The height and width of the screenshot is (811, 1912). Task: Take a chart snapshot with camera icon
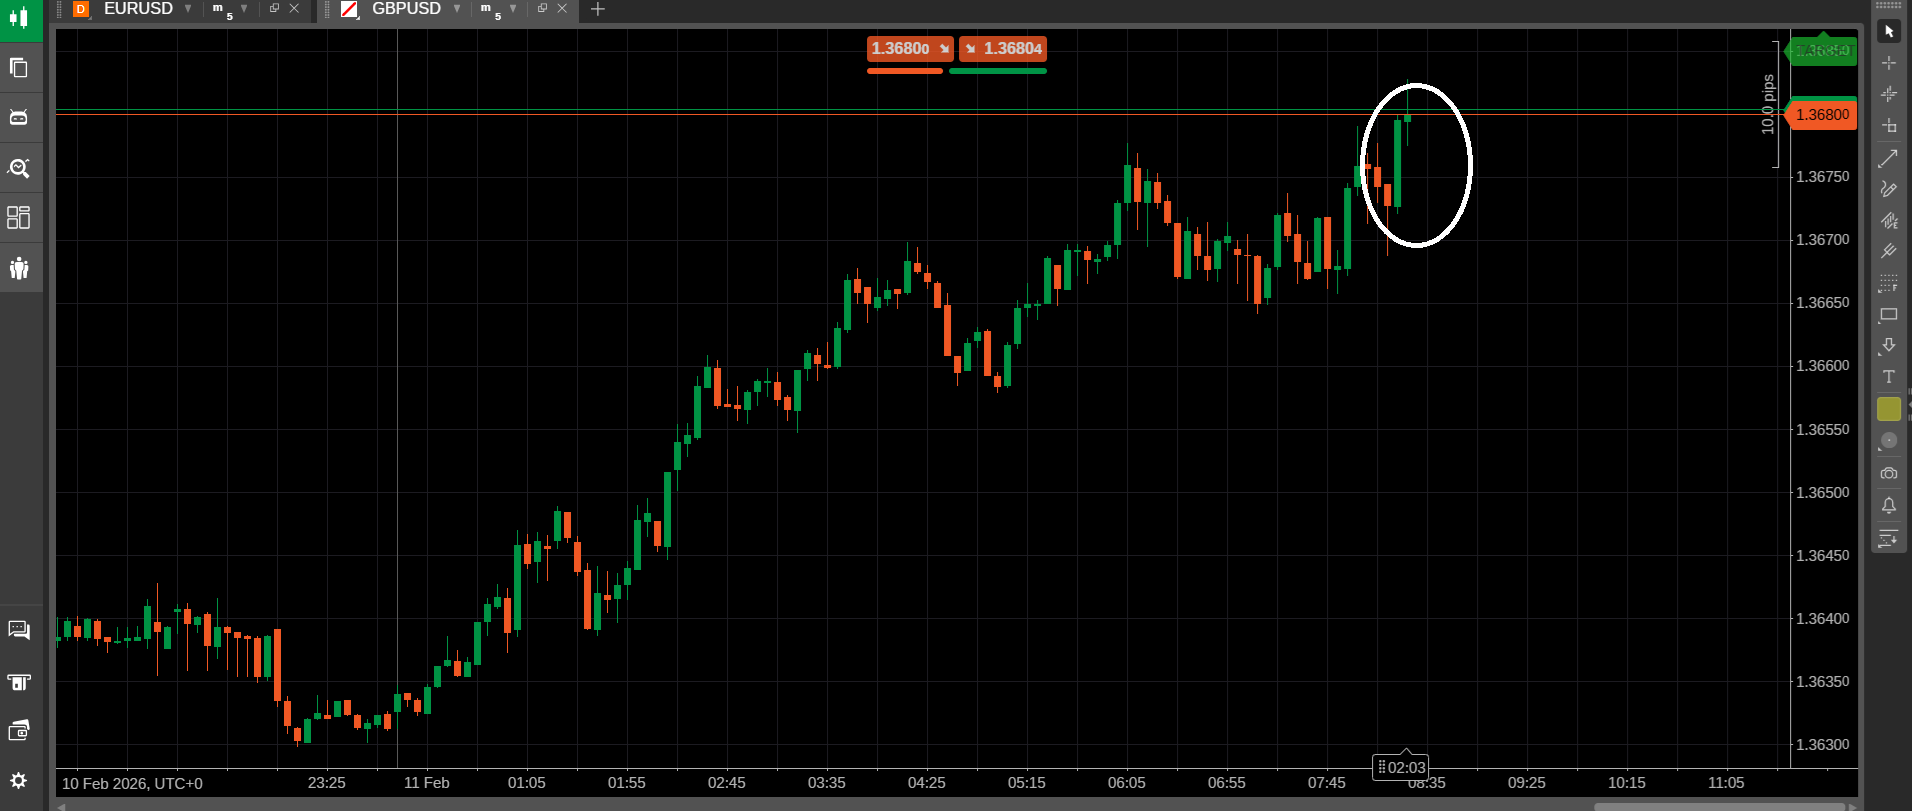click(1888, 473)
